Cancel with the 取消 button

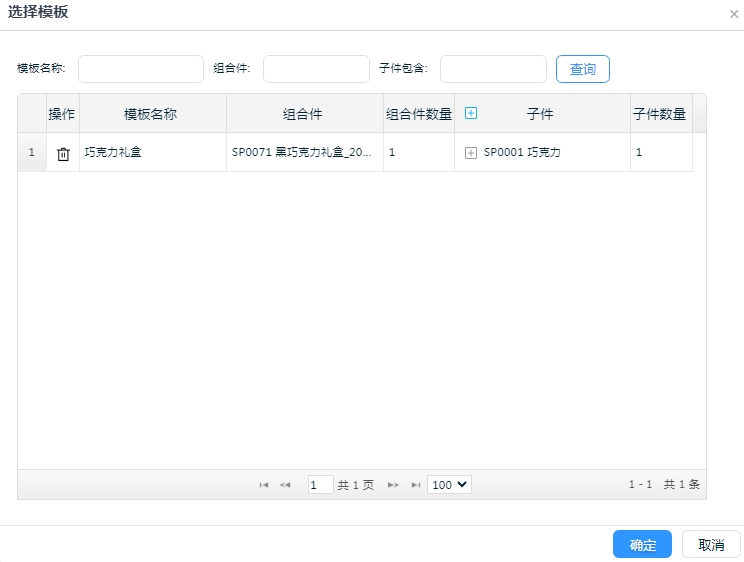(x=711, y=544)
